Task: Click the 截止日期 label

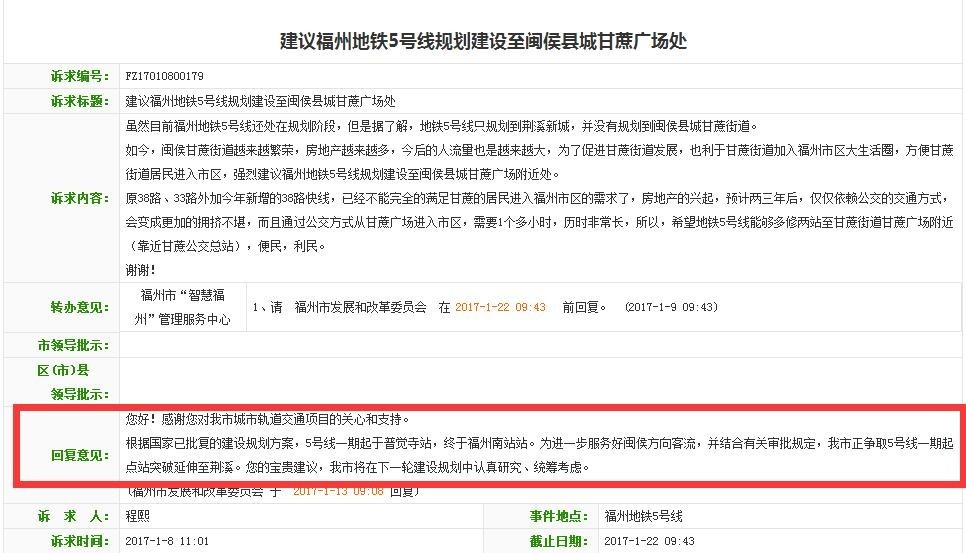Action: tap(559, 541)
